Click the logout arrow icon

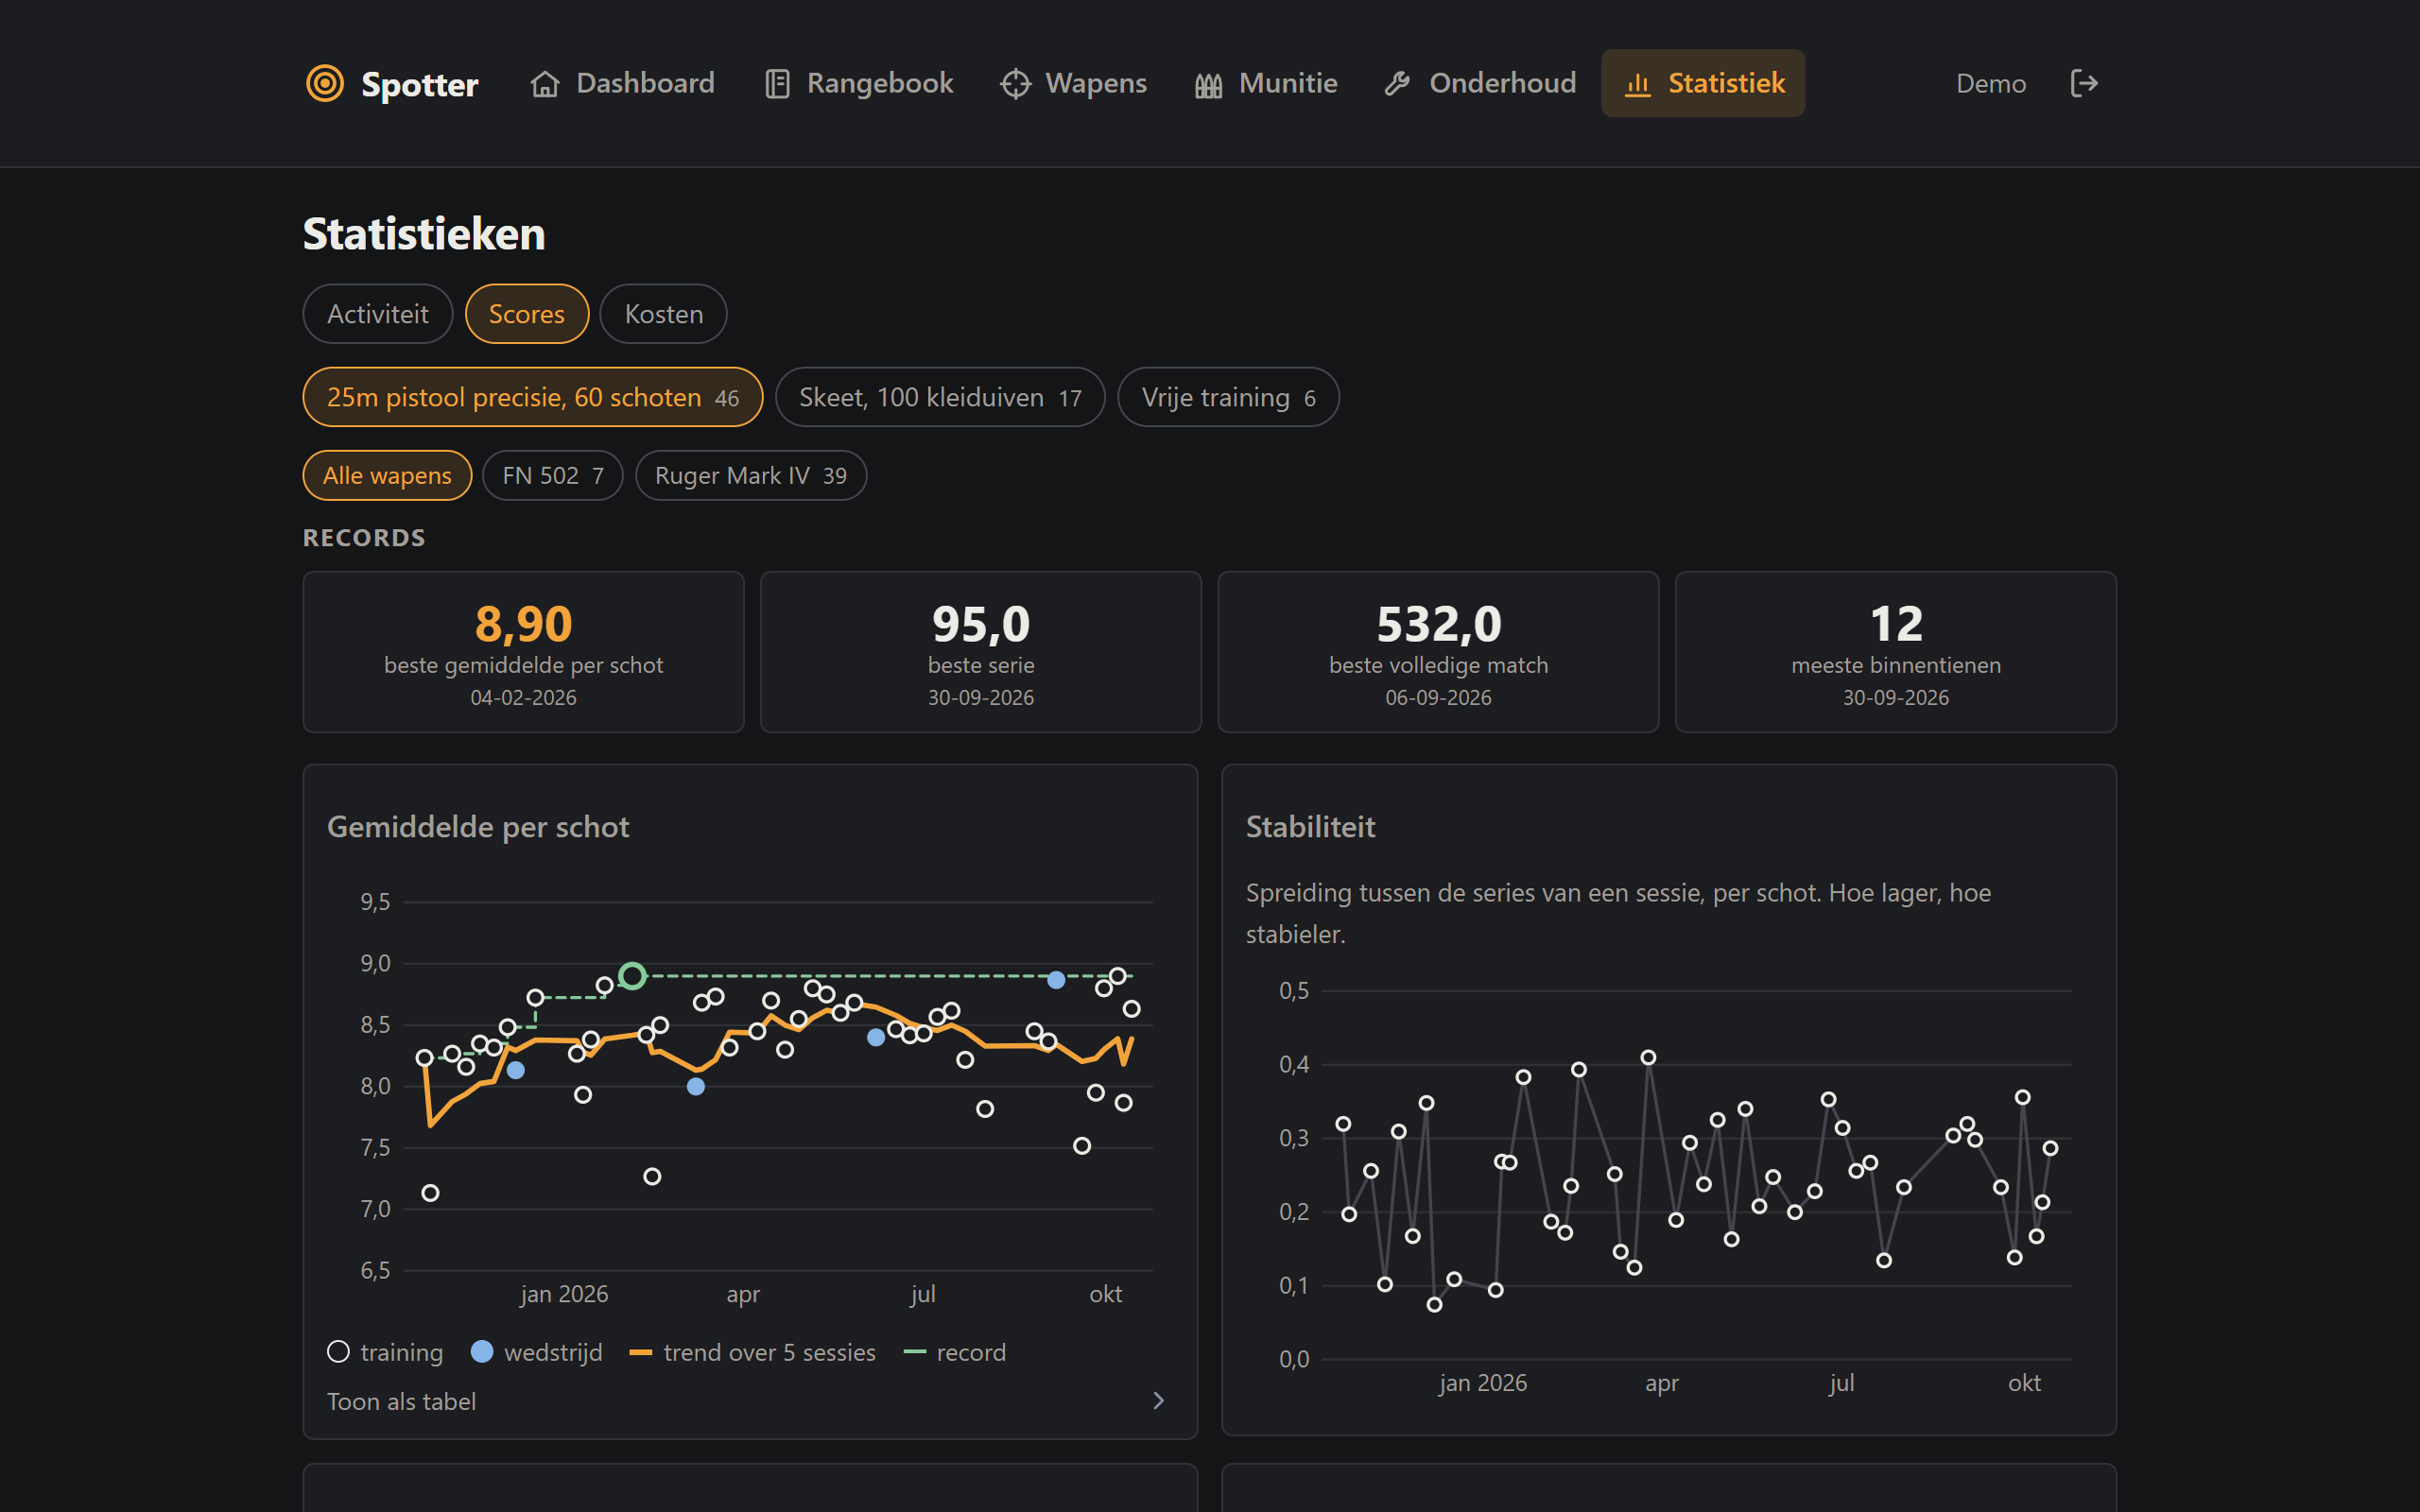[x=2084, y=83]
